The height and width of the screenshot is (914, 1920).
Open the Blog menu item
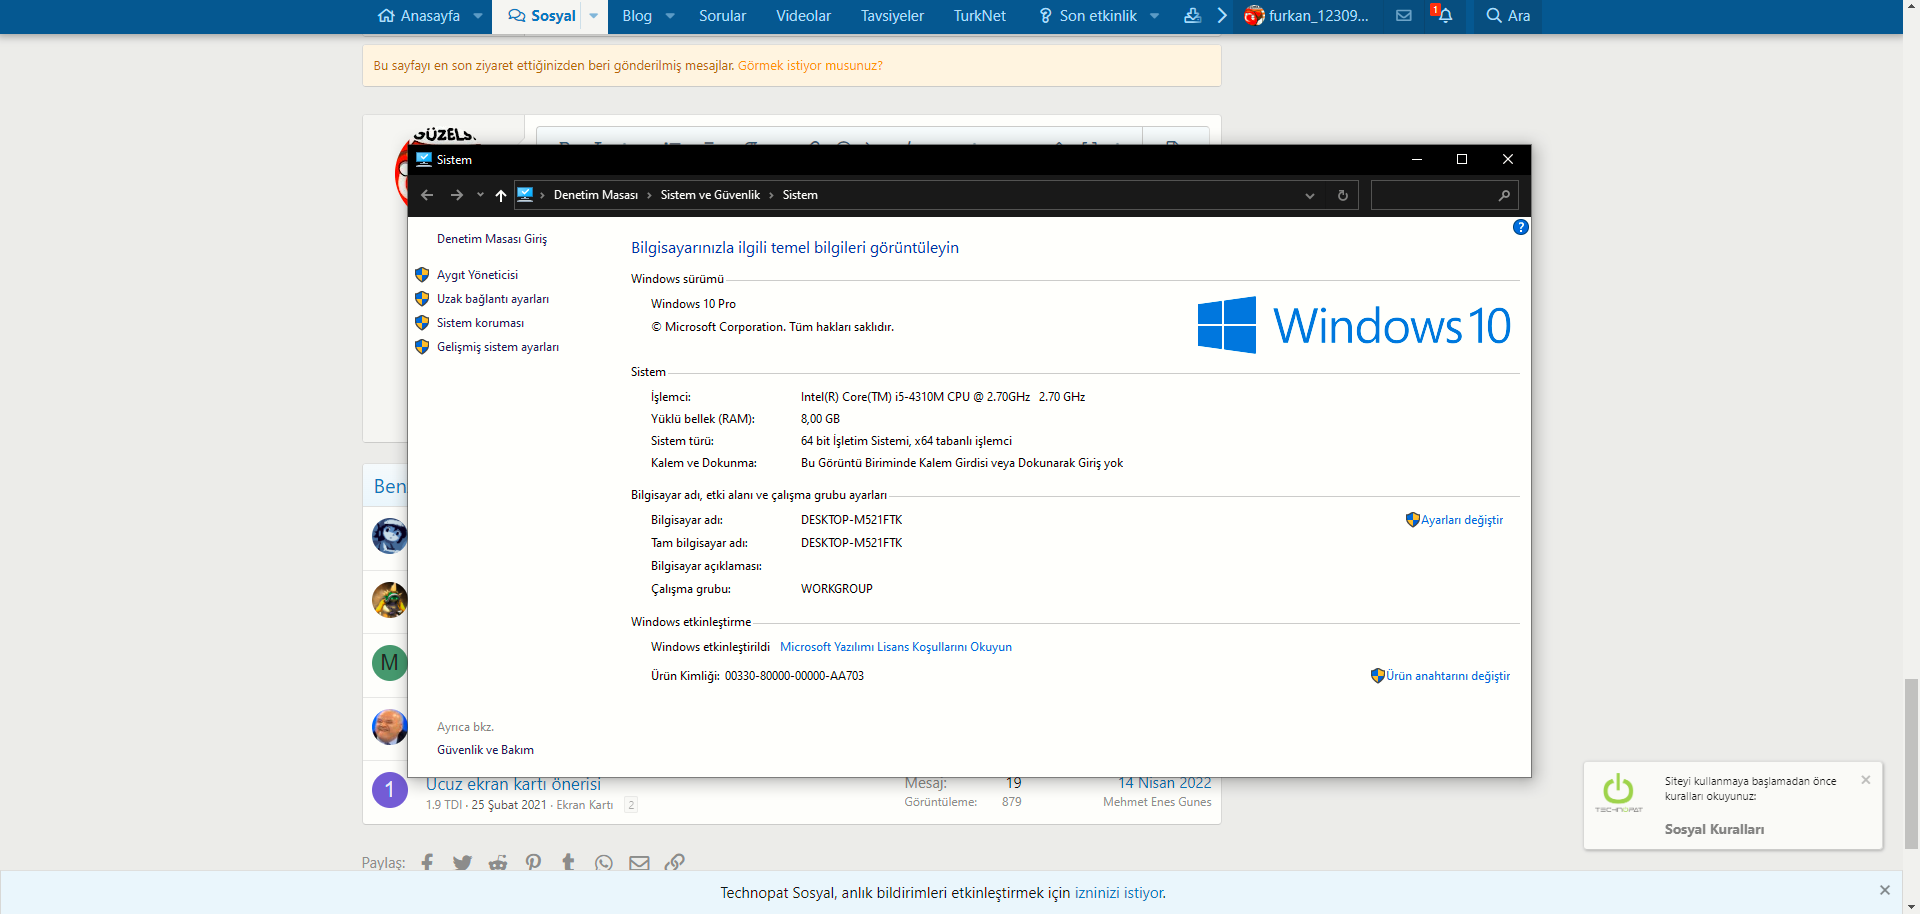coord(637,16)
